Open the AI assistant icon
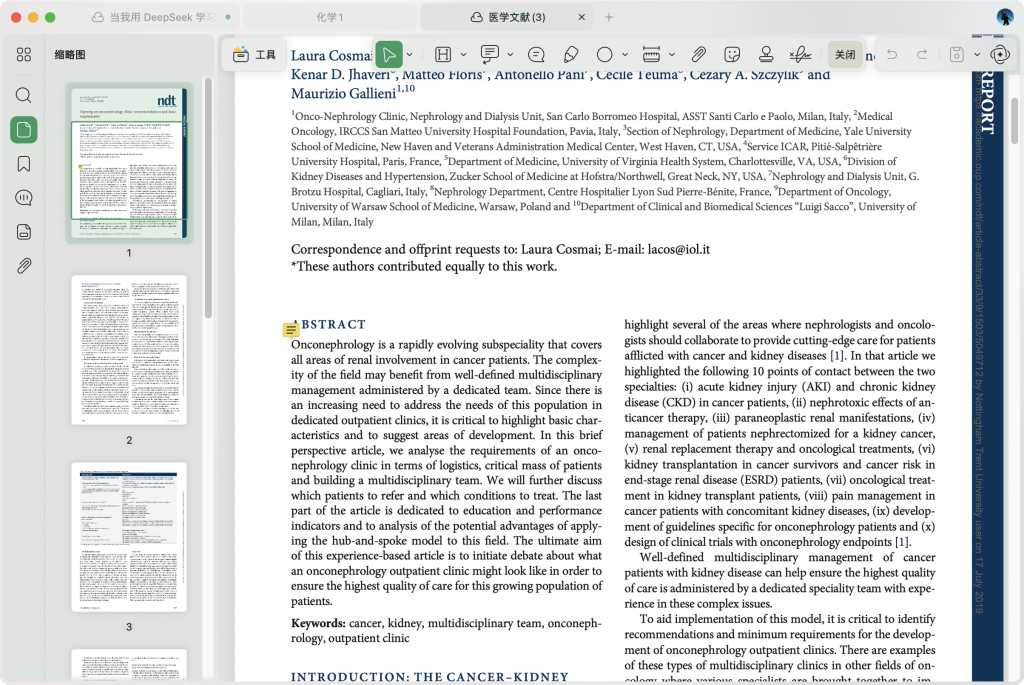 [1000, 55]
